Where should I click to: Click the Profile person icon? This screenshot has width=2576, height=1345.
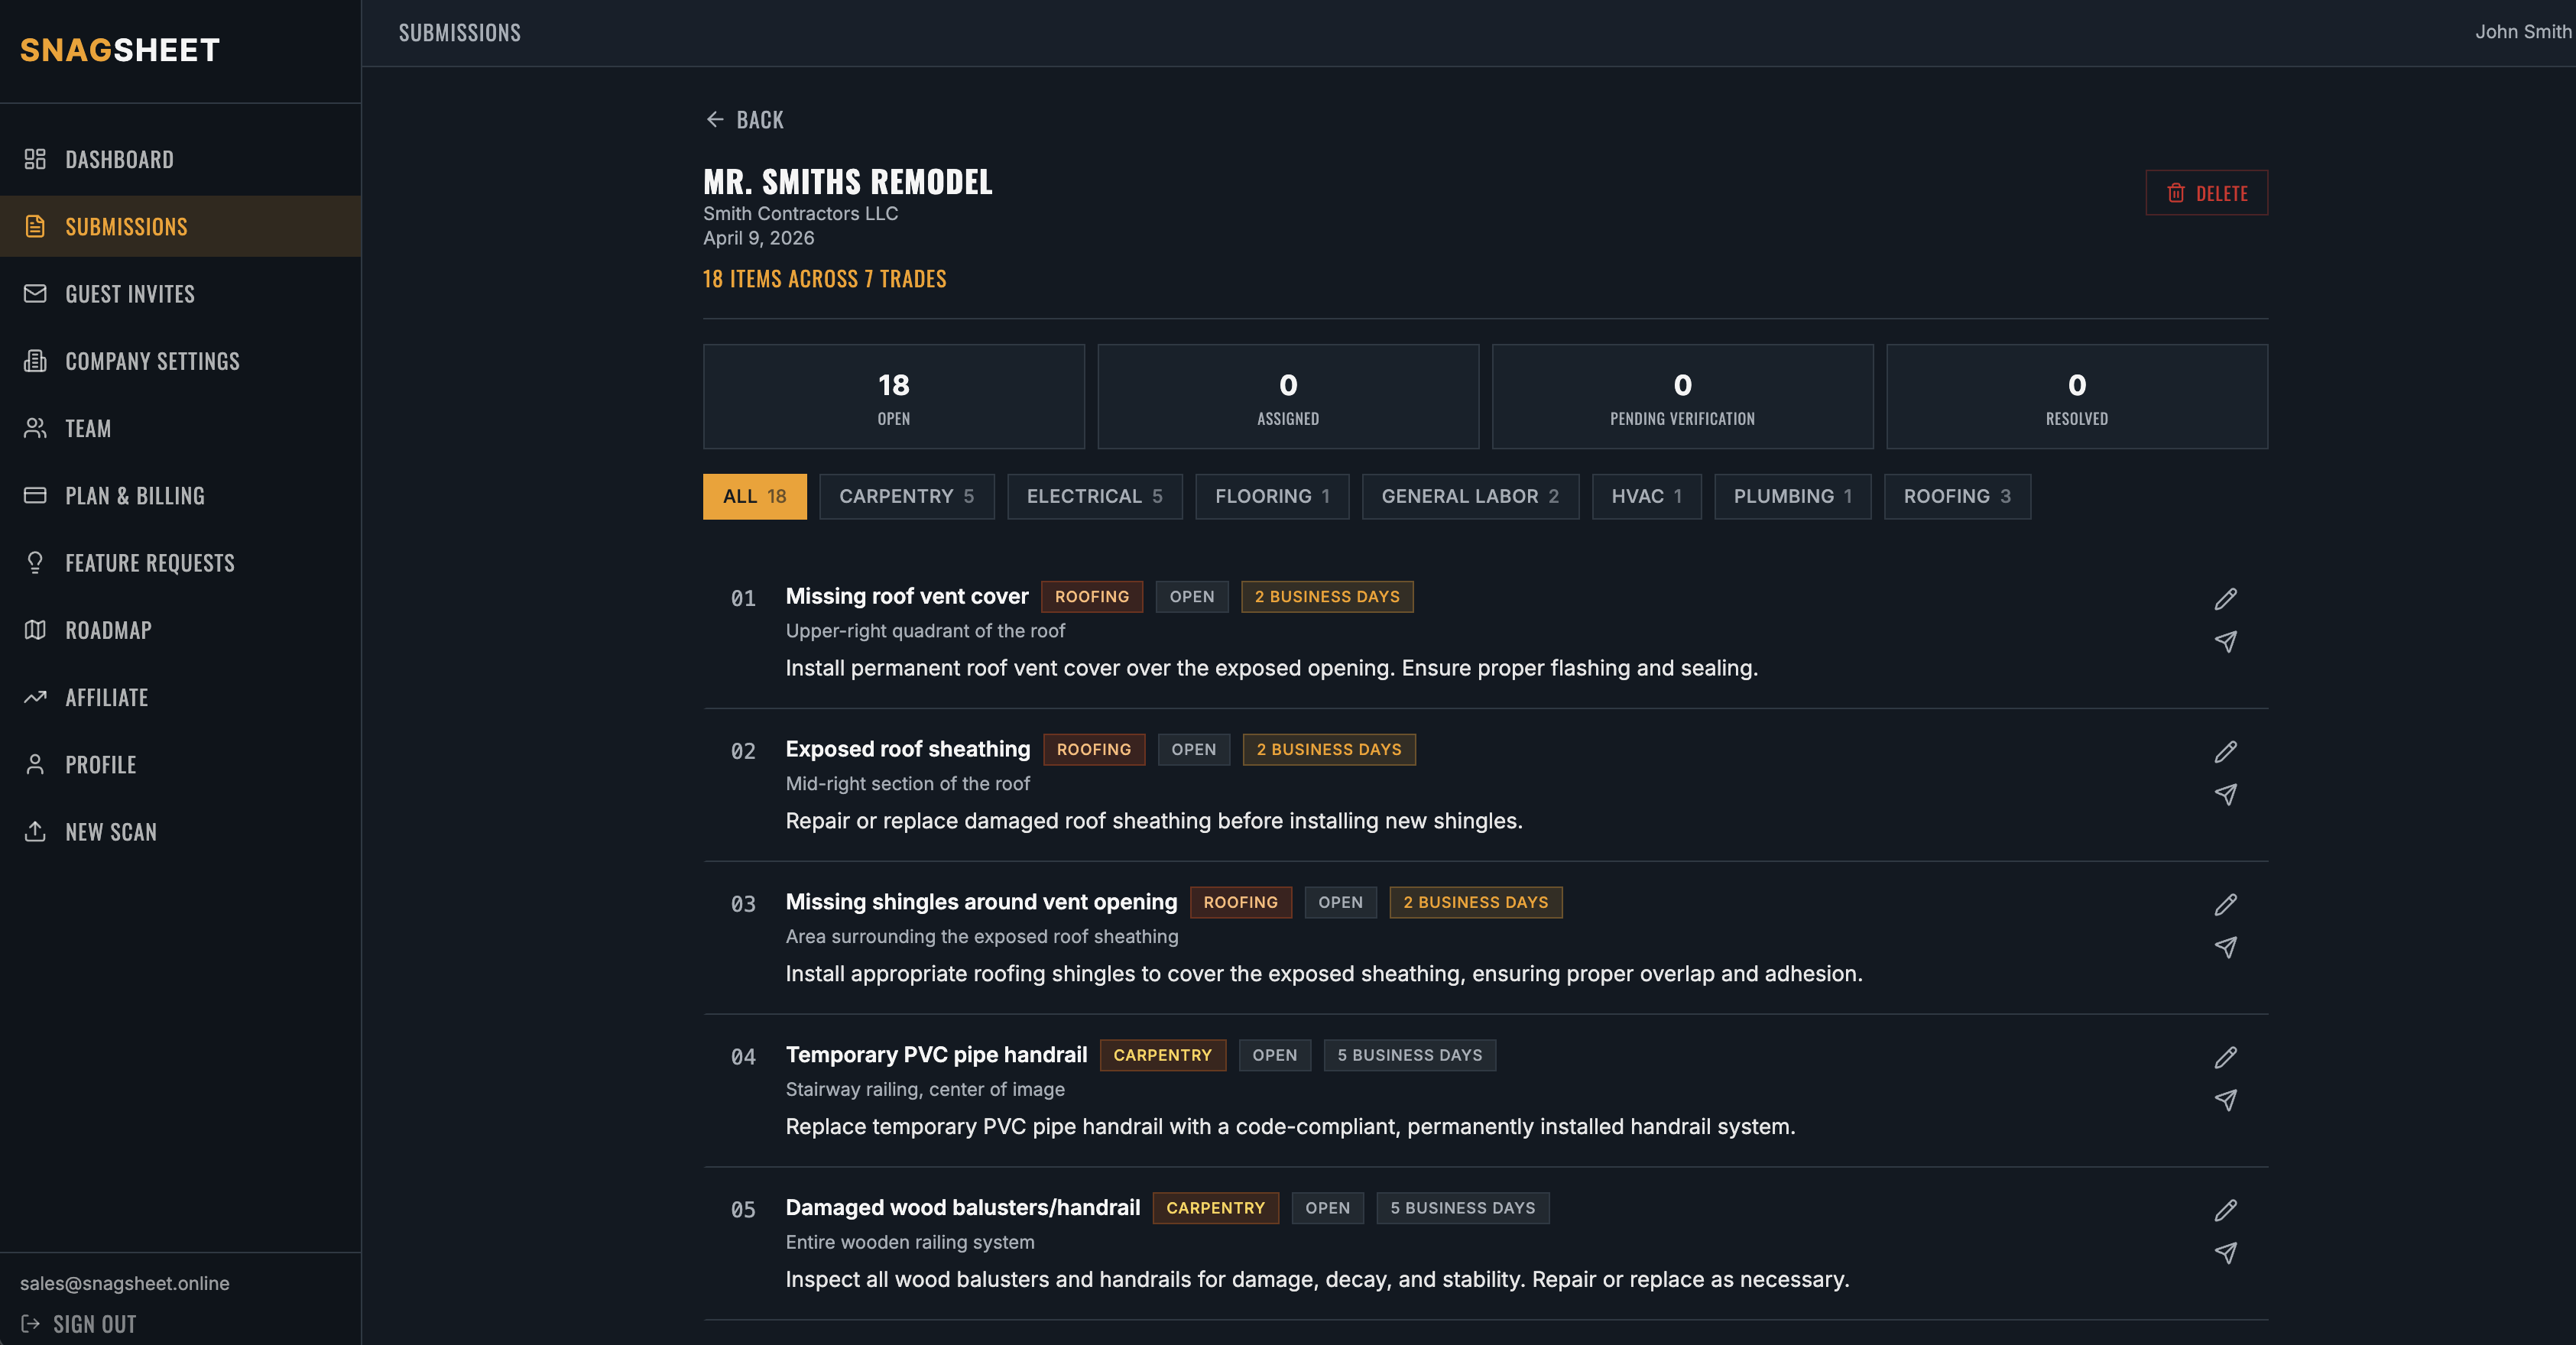coord(35,764)
